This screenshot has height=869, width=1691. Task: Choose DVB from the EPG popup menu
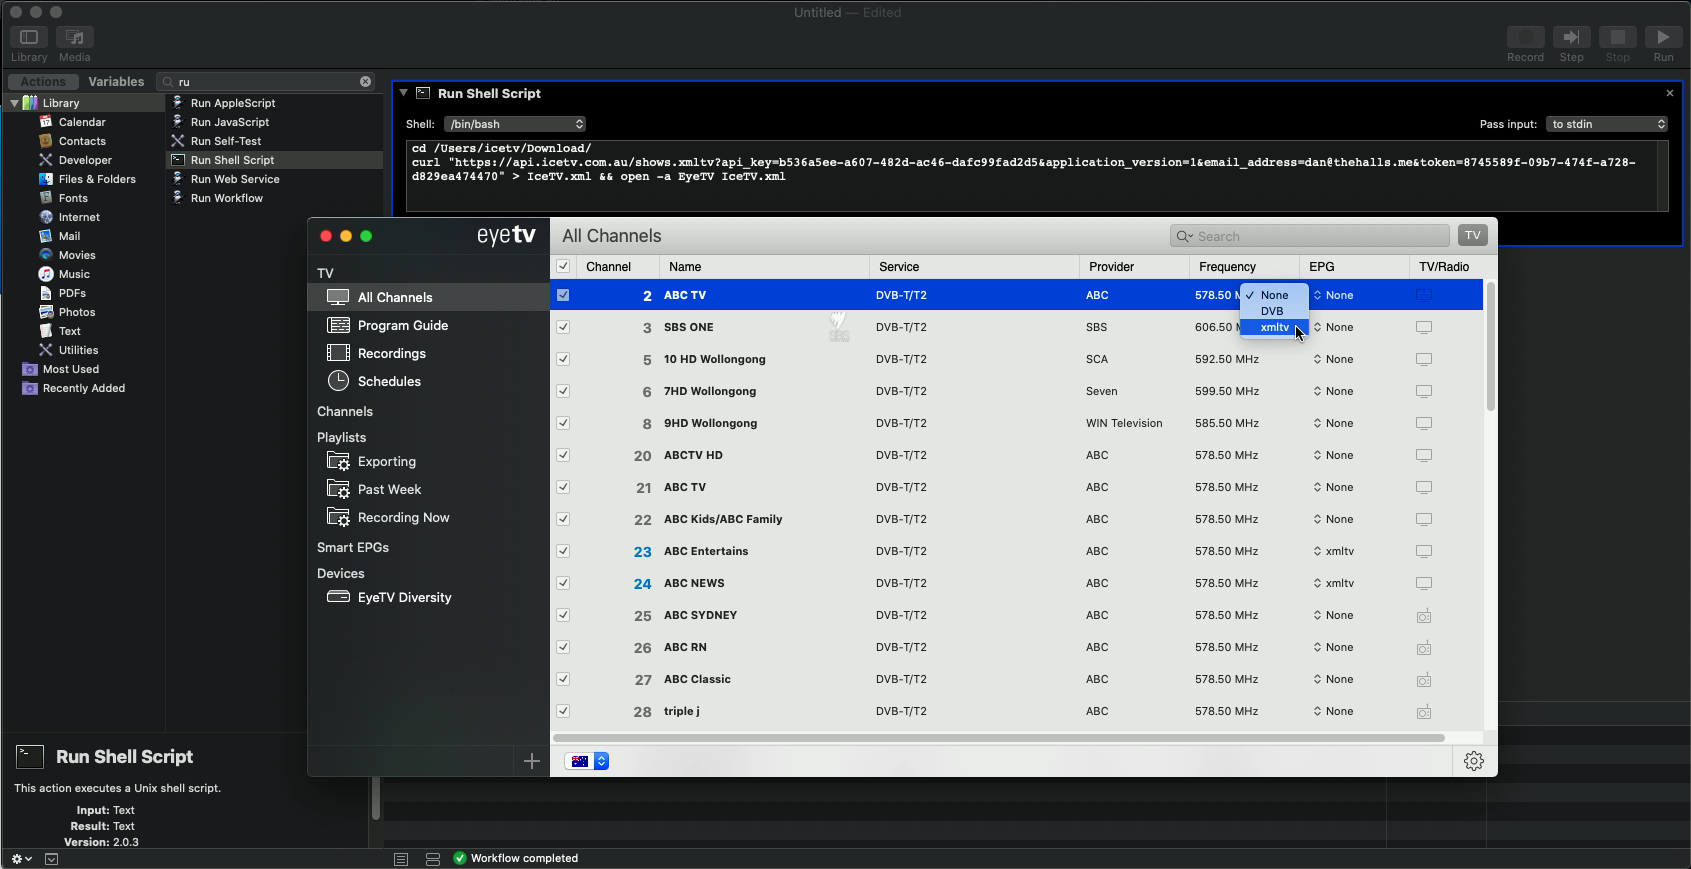(1274, 311)
